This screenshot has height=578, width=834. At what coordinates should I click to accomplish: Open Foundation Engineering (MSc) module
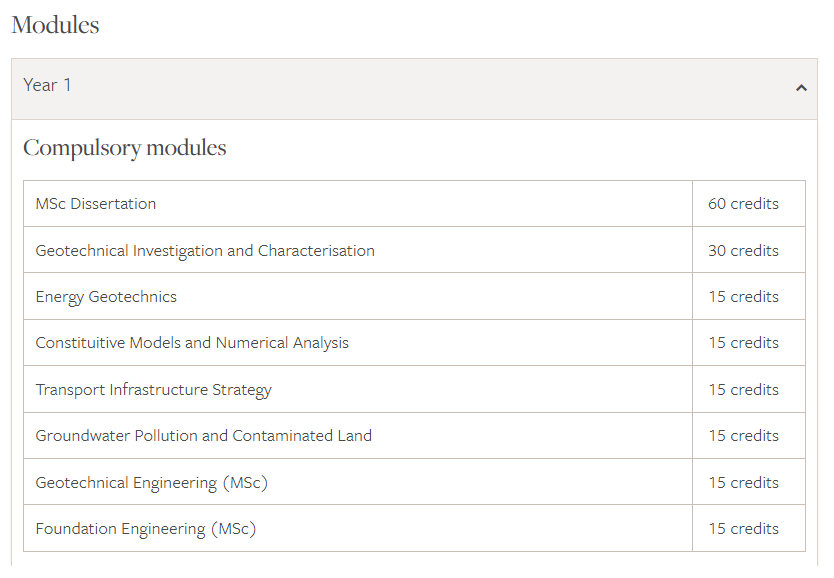(x=145, y=529)
